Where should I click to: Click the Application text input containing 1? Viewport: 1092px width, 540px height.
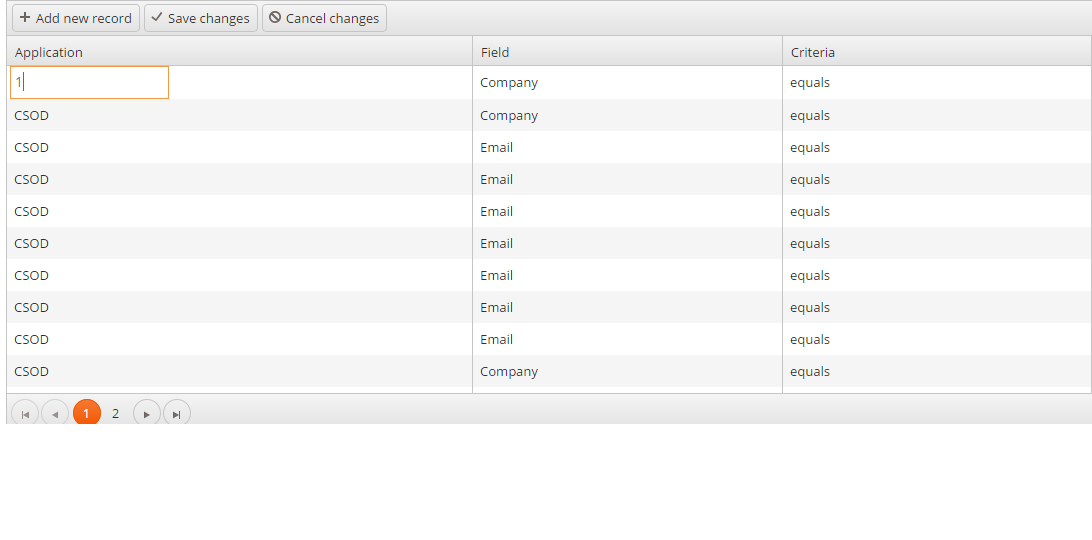click(x=90, y=83)
